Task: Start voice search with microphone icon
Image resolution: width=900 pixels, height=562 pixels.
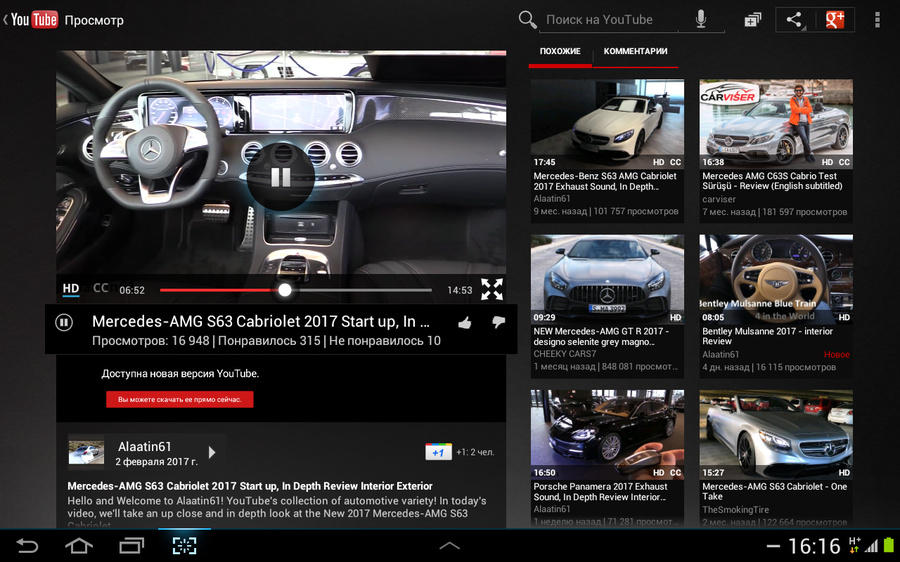Action: click(701, 20)
